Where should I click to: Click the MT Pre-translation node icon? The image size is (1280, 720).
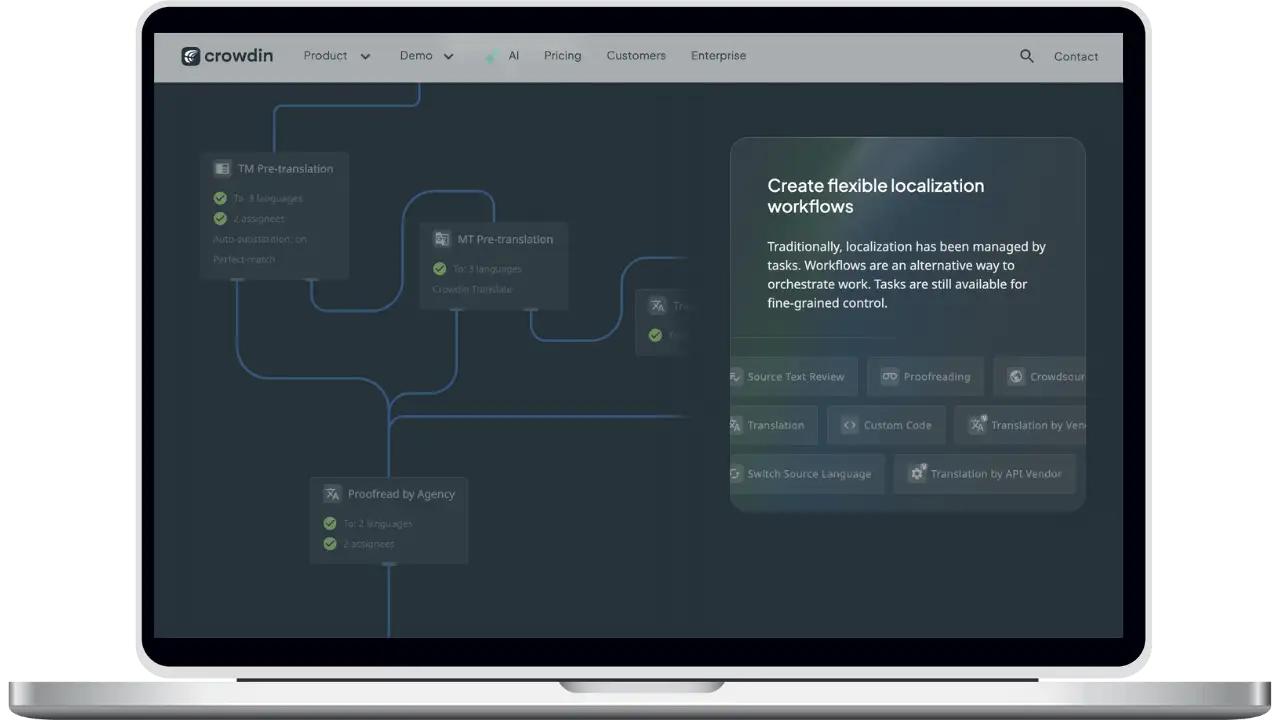441,239
